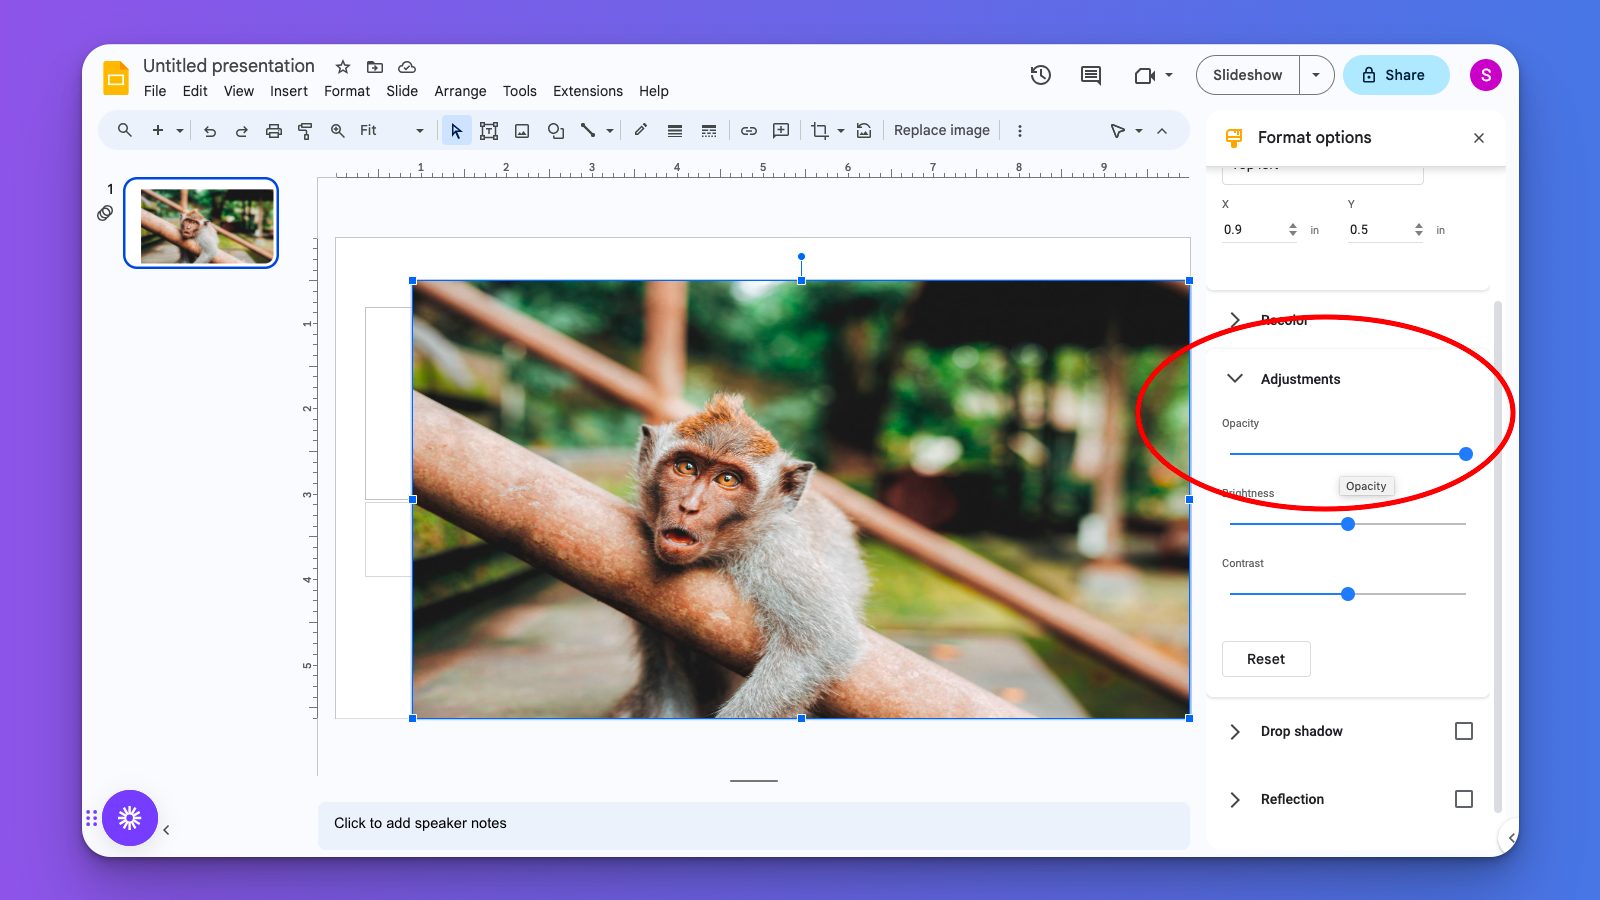
Task: Expand the Recolor section
Action: (x=1236, y=320)
